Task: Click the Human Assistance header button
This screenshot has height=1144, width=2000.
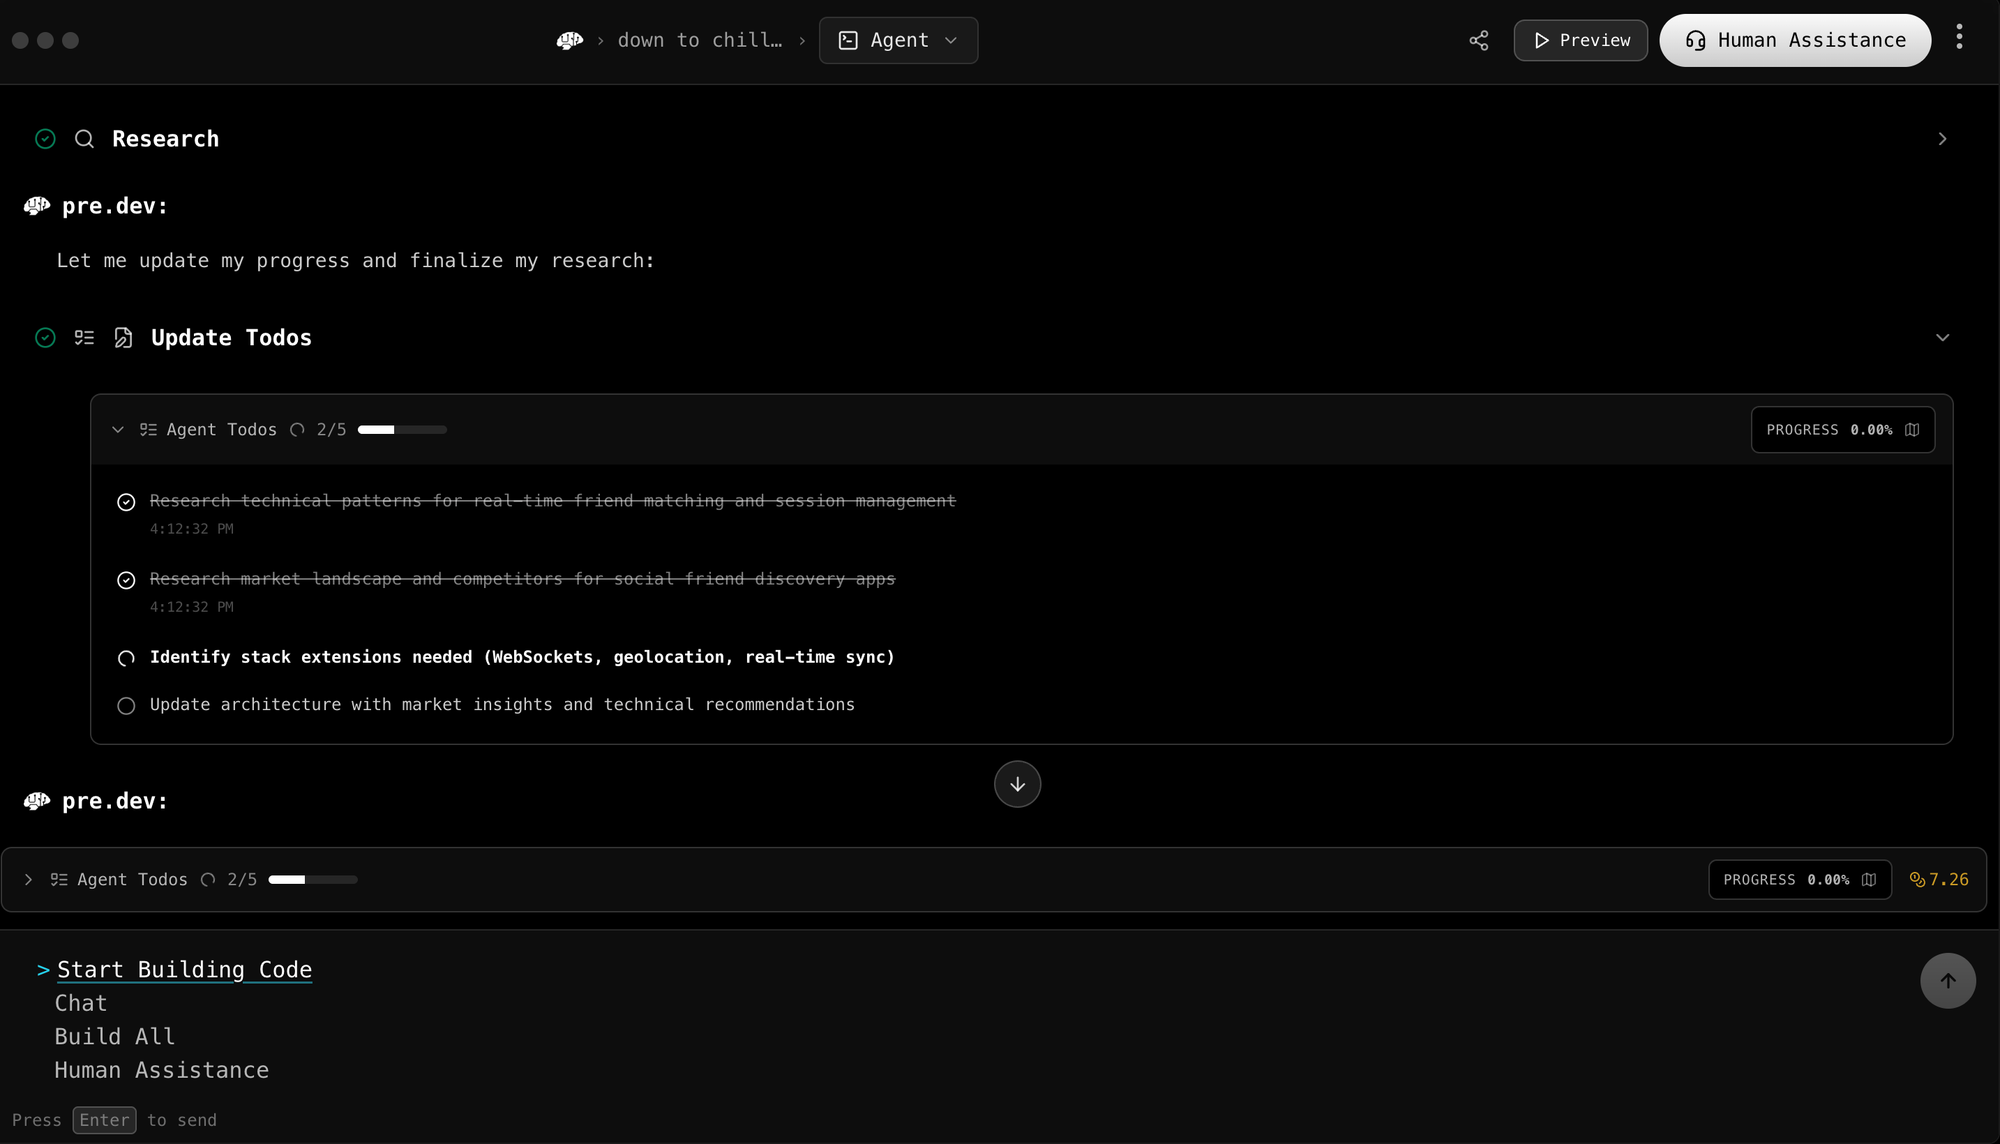Action: coord(1795,40)
